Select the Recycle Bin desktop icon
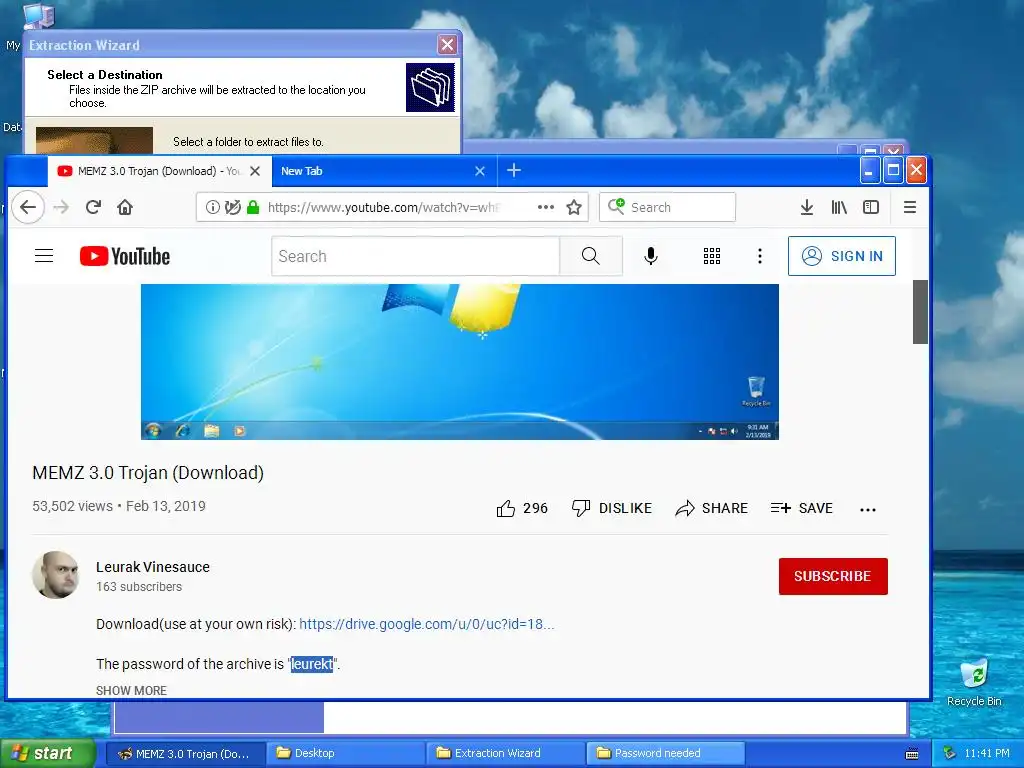This screenshot has height=768, width=1024. 974,683
